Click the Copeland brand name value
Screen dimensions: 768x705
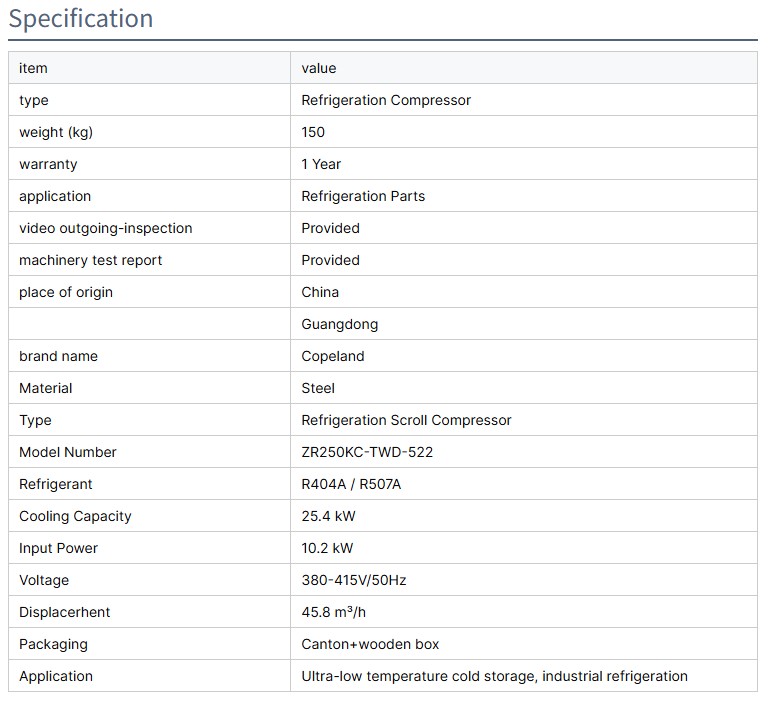[332, 356]
